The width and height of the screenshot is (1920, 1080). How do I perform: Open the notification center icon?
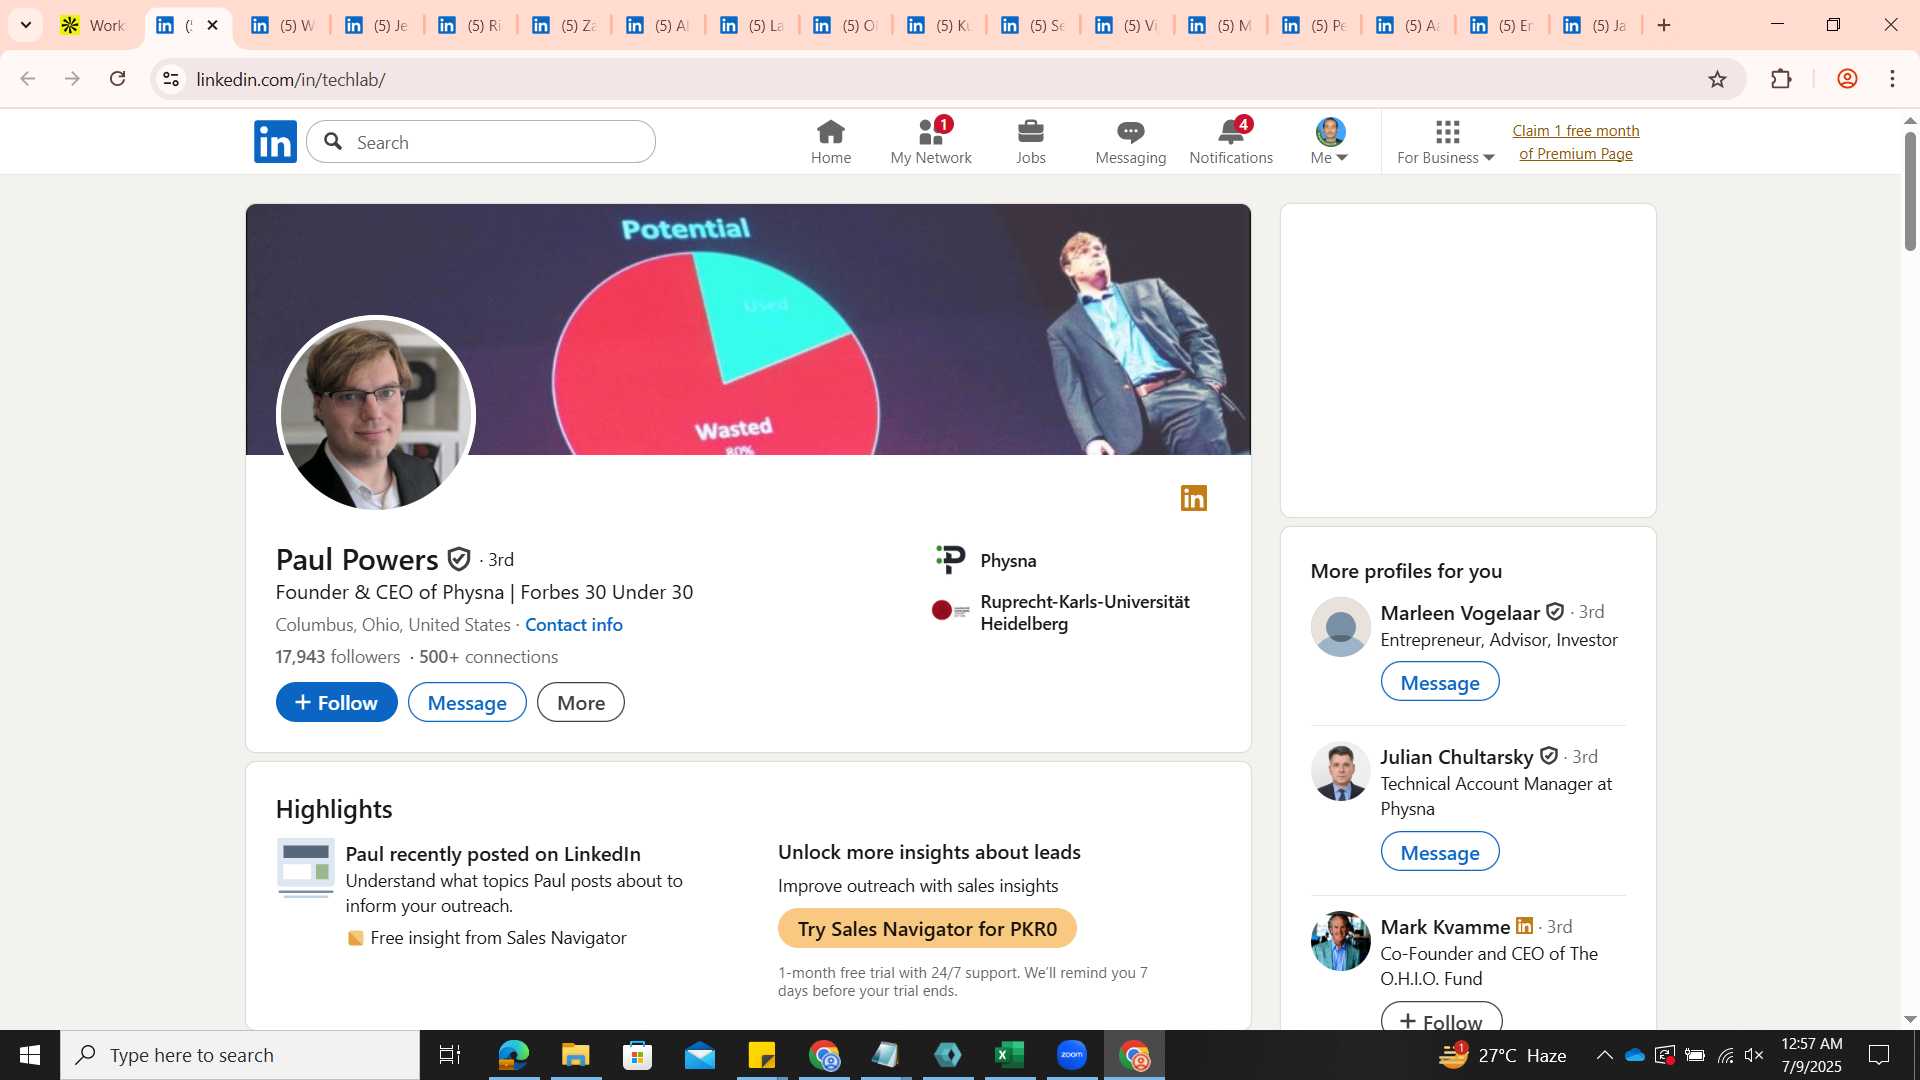[x=1879, y=1055]
